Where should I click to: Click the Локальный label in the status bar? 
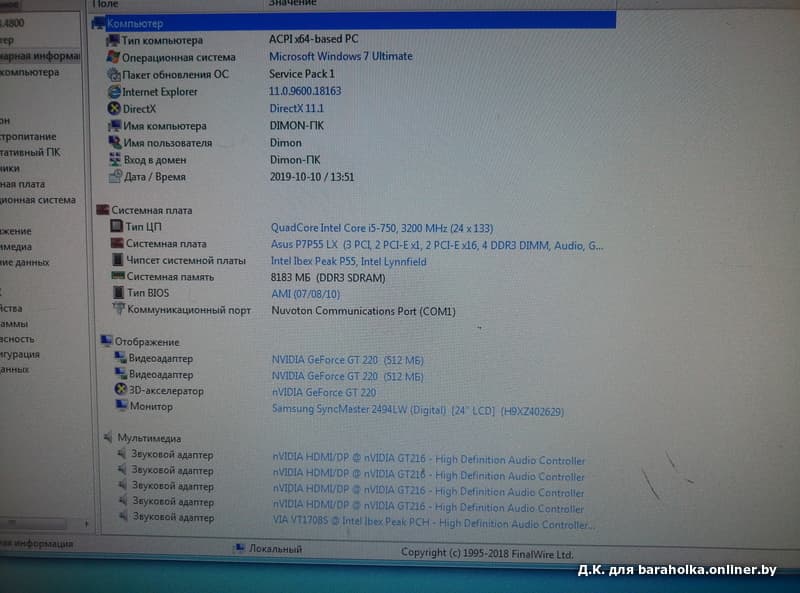point(275,549)
